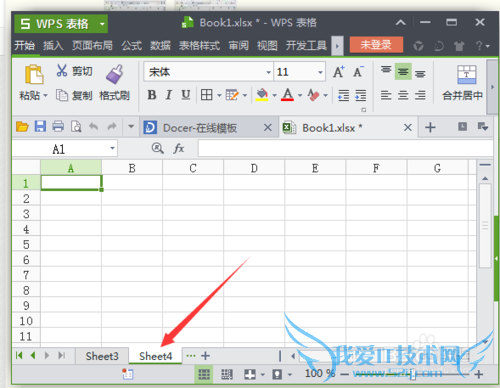
Task: Show more ribbon tabs arrow
Action: (337, 45)
